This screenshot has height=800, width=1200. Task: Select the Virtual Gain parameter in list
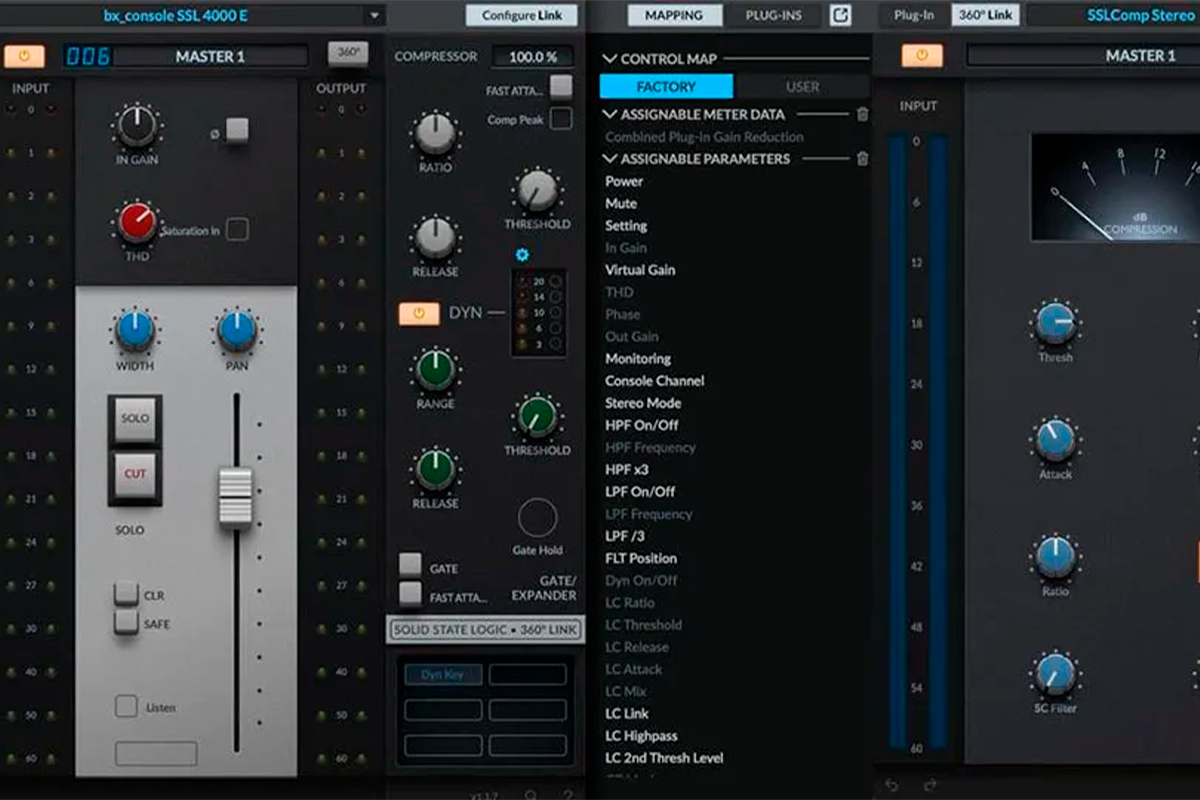click(640, 270)
